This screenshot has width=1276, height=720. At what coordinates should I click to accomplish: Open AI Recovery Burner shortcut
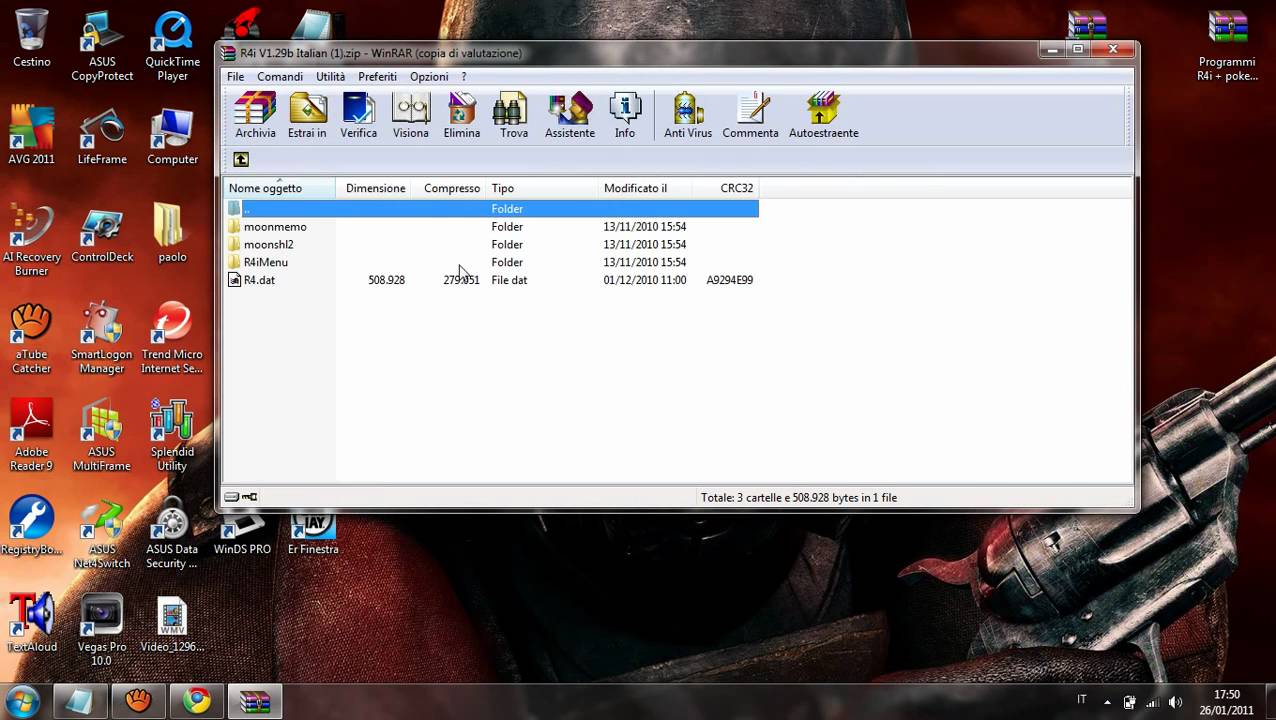pos(32,240)
